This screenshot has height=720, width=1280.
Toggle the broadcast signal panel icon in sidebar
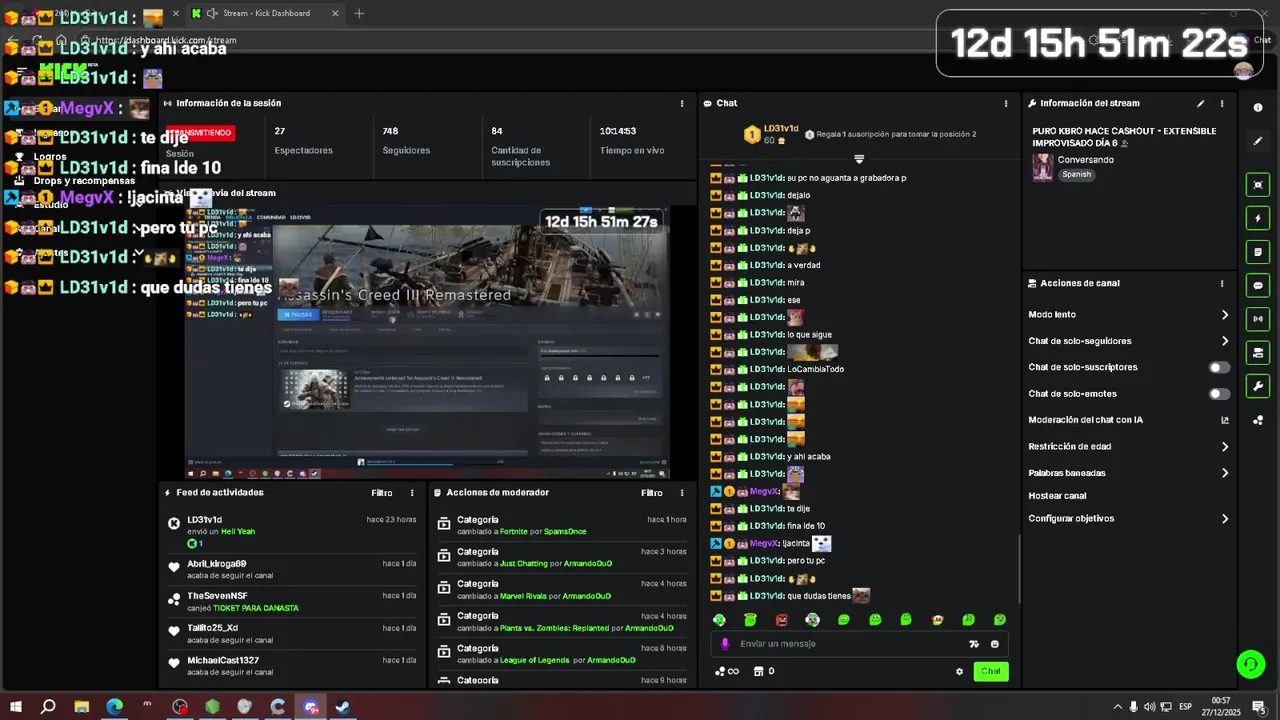pyautogui.click(x=1258, y=319)
